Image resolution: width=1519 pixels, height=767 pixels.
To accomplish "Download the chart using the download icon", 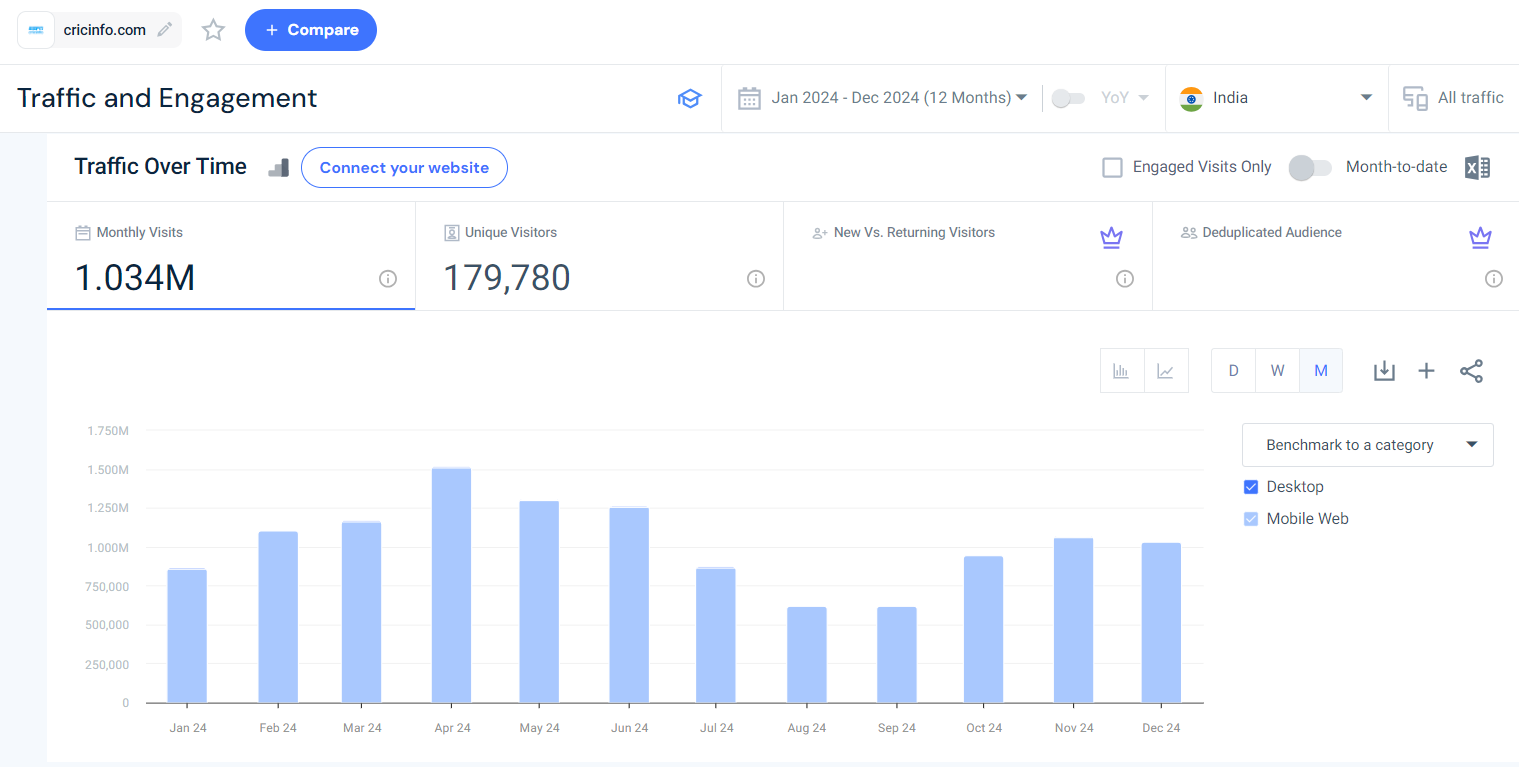I will point(1384,370).
